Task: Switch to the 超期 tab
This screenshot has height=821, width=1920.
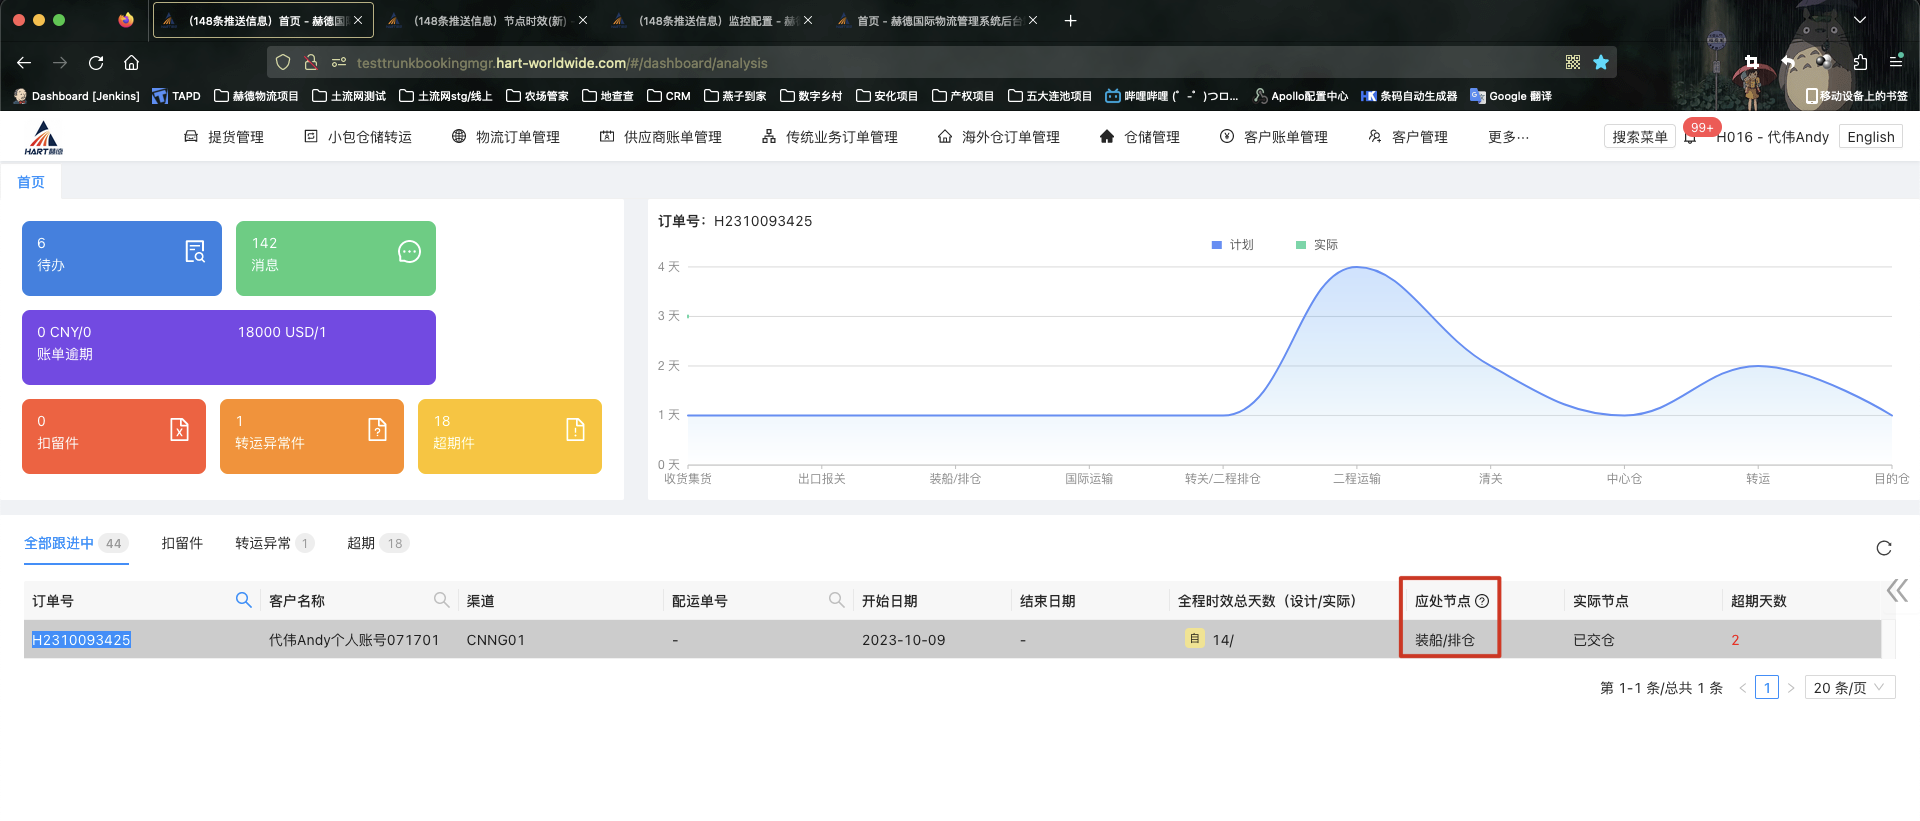Action: point(361,543)
